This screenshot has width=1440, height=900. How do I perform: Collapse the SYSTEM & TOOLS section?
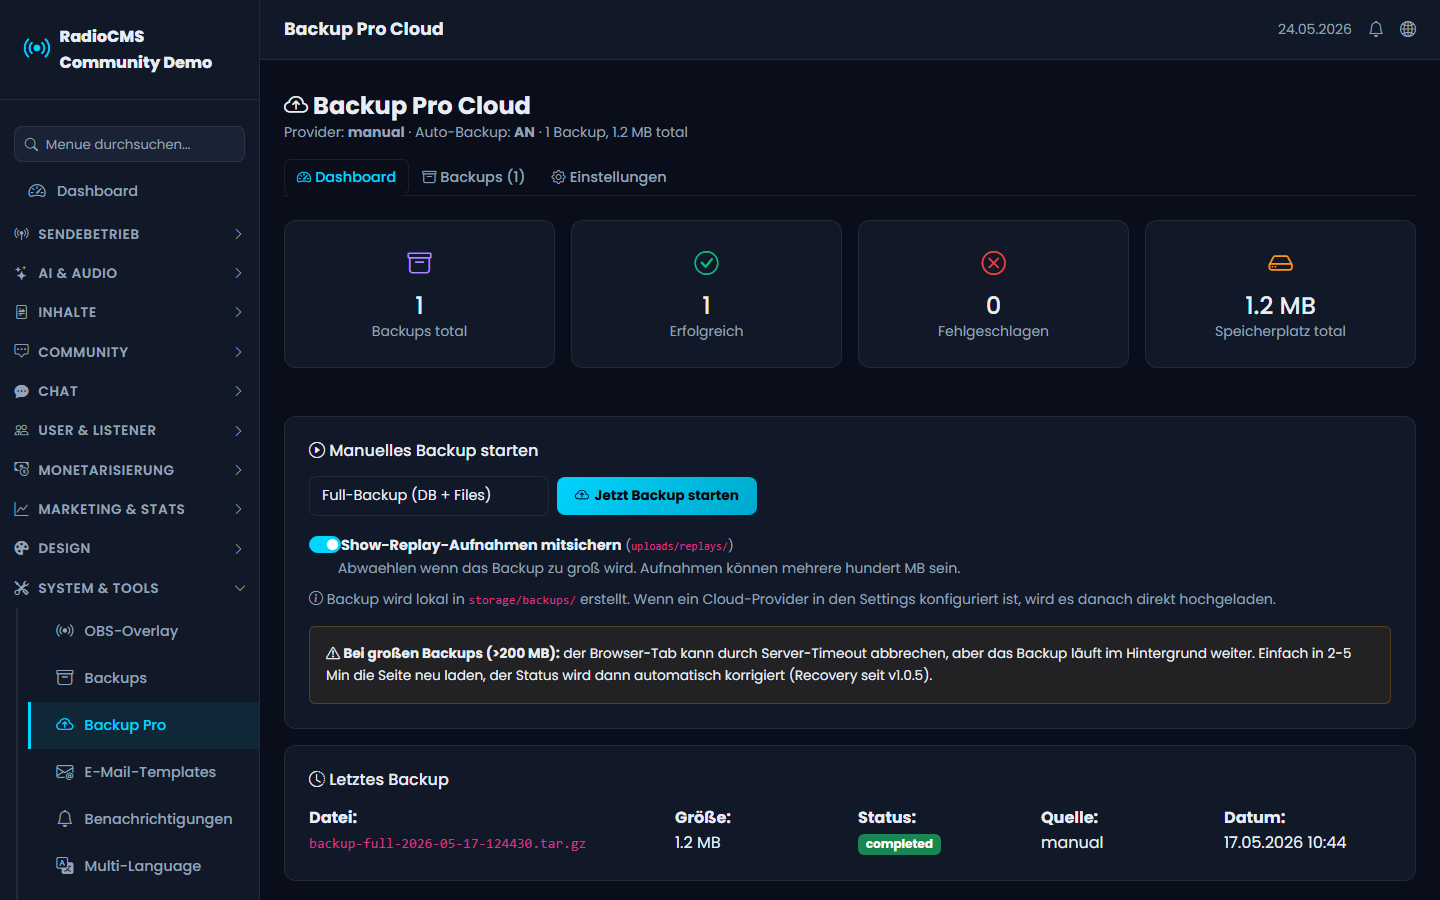coord(130,588)
